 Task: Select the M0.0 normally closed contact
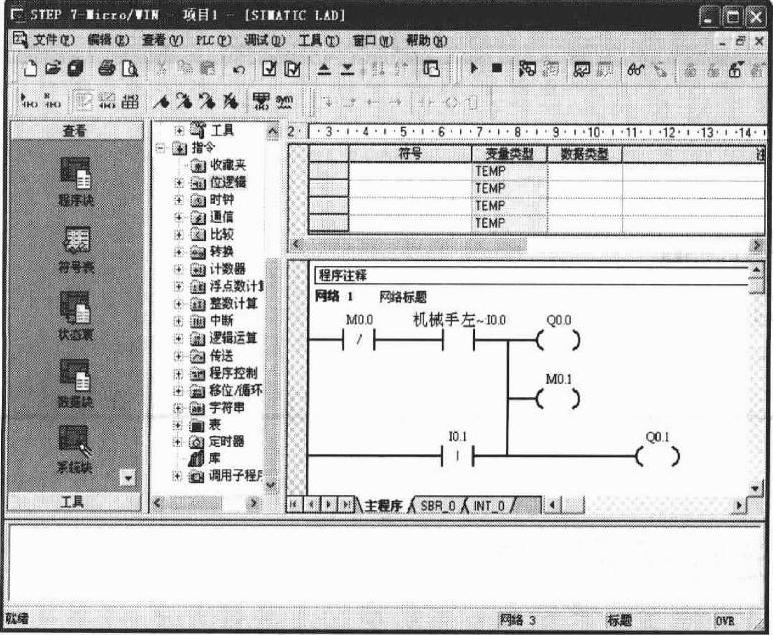[x=359, y=339]
